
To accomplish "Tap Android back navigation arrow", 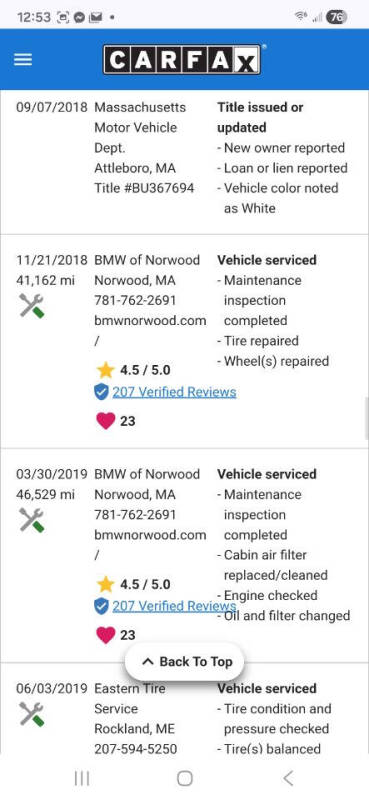I will click(x=288, y=778).
